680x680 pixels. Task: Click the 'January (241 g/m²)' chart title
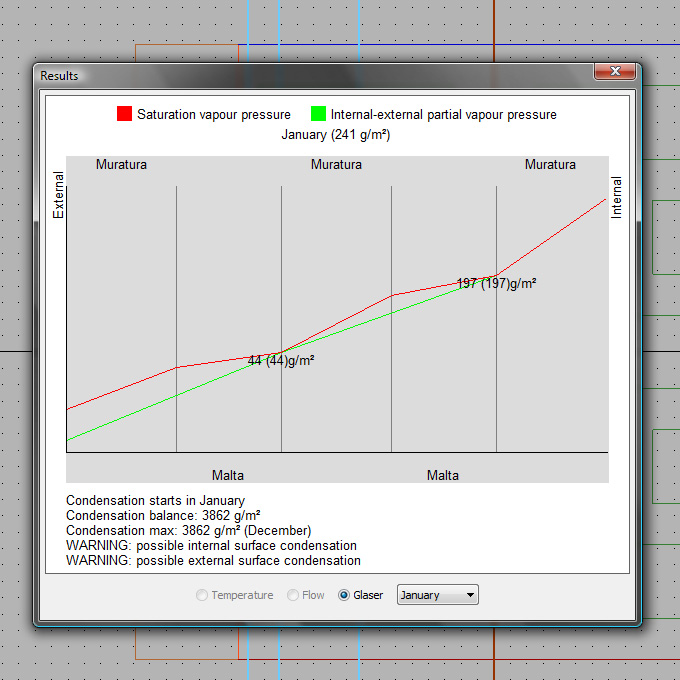(336, 135)
